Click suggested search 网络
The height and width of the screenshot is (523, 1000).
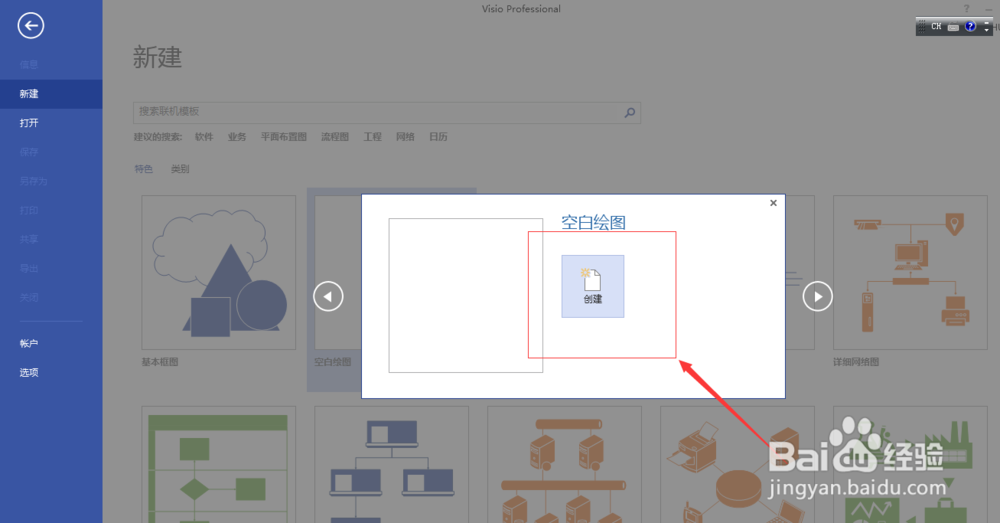[x=405, y=137]
